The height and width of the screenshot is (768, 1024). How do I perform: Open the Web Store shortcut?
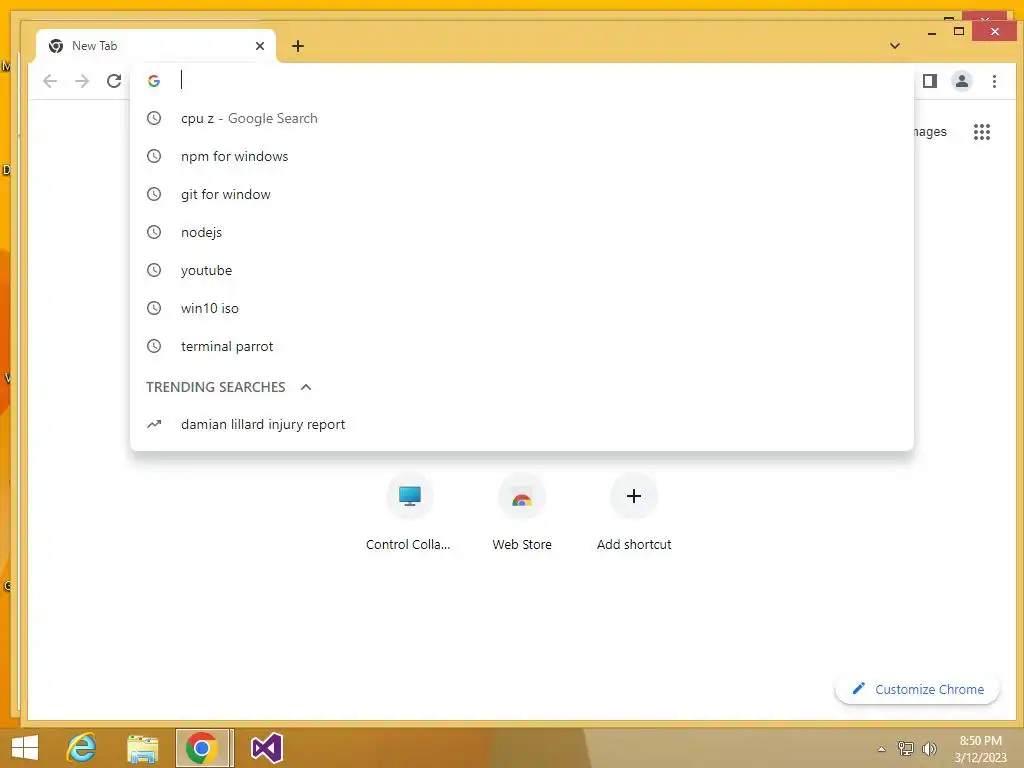(x=522, y=513)
